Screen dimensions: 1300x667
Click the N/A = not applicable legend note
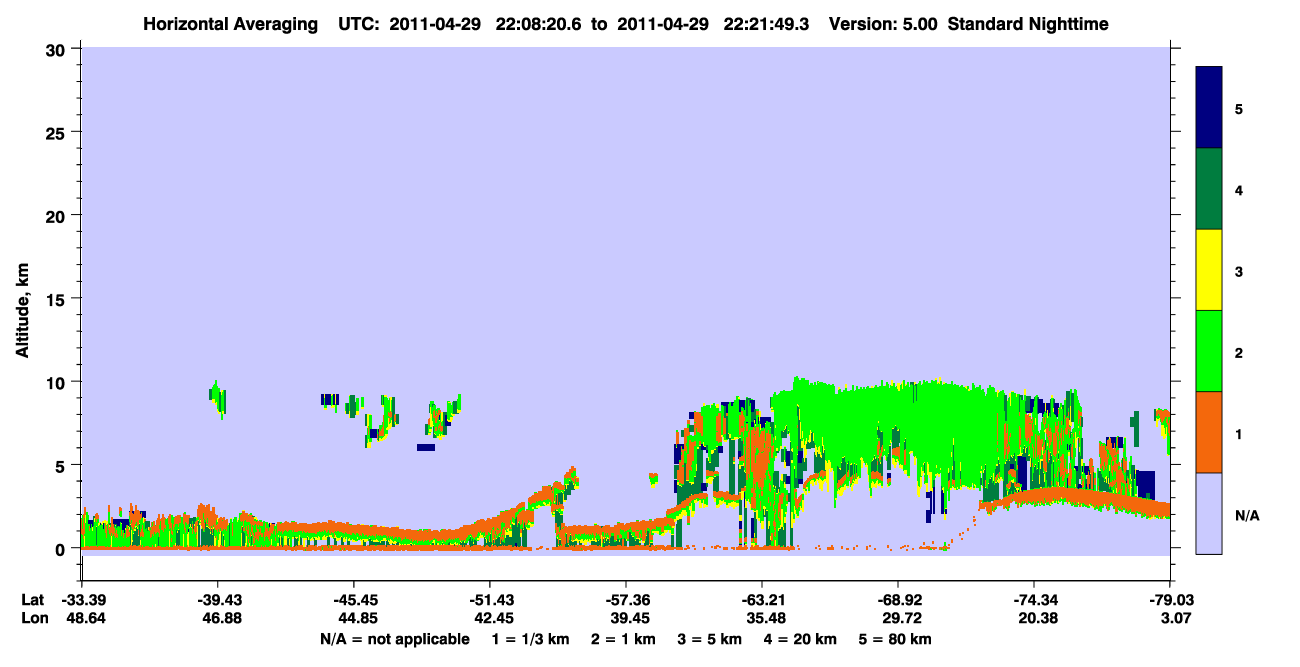click(x=394, y=639)
